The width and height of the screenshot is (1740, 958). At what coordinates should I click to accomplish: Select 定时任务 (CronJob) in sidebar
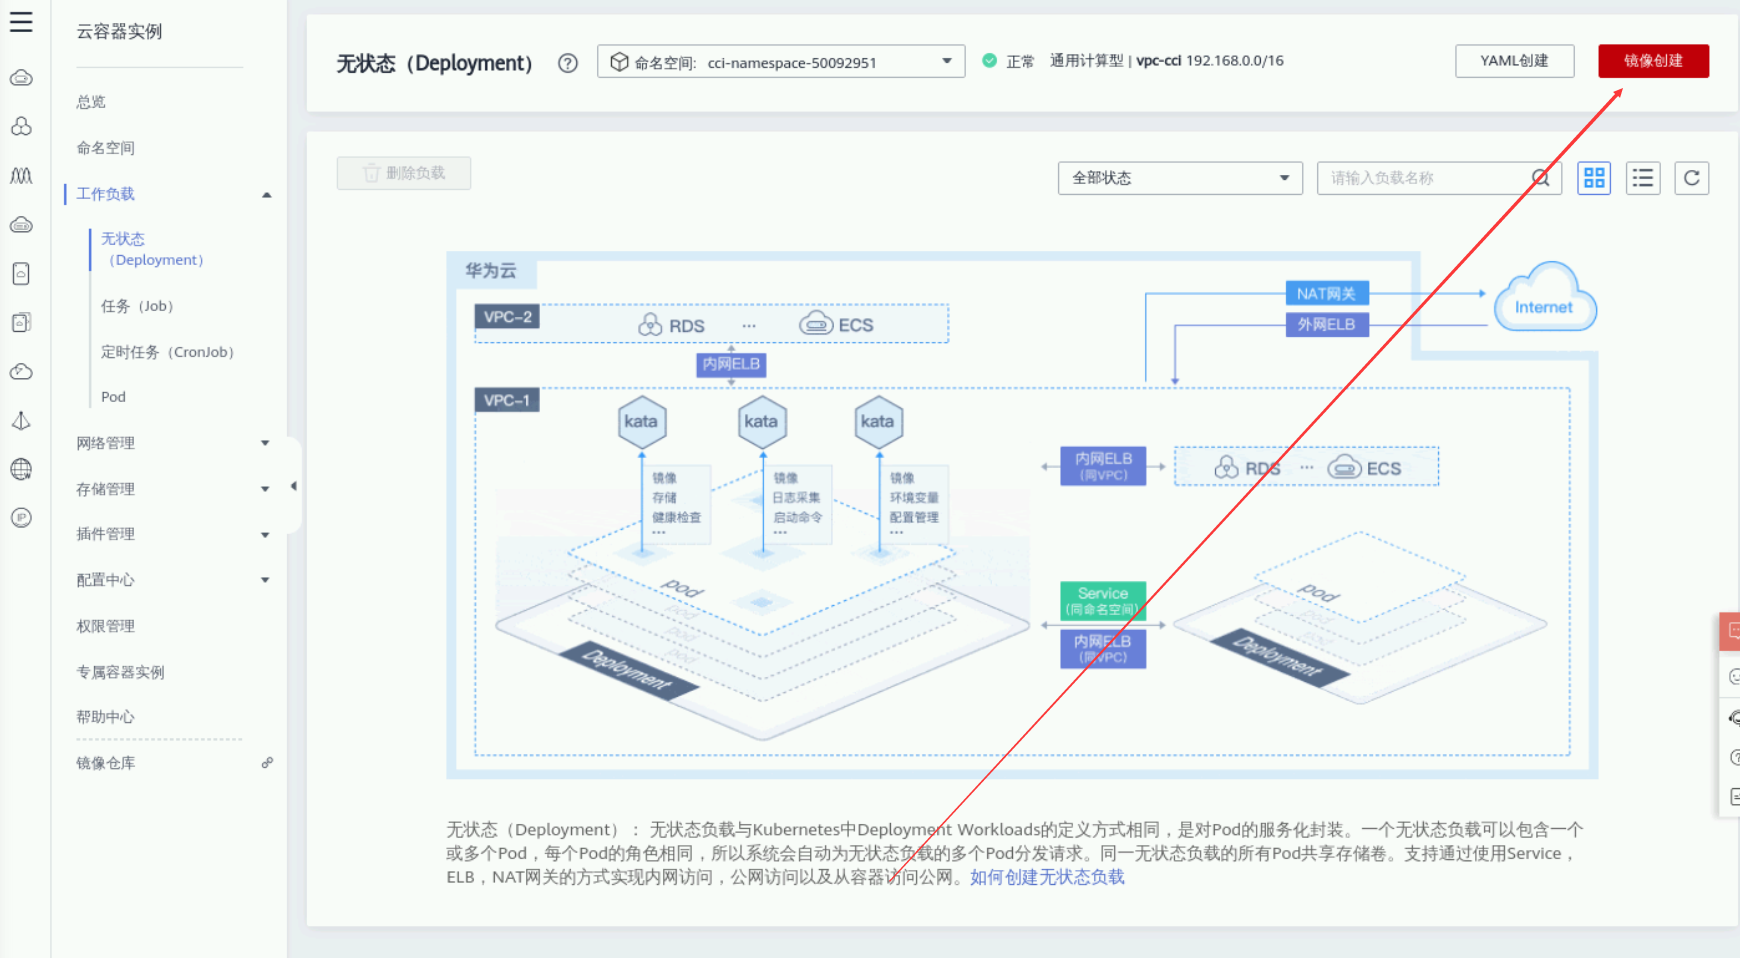[168, 352]
